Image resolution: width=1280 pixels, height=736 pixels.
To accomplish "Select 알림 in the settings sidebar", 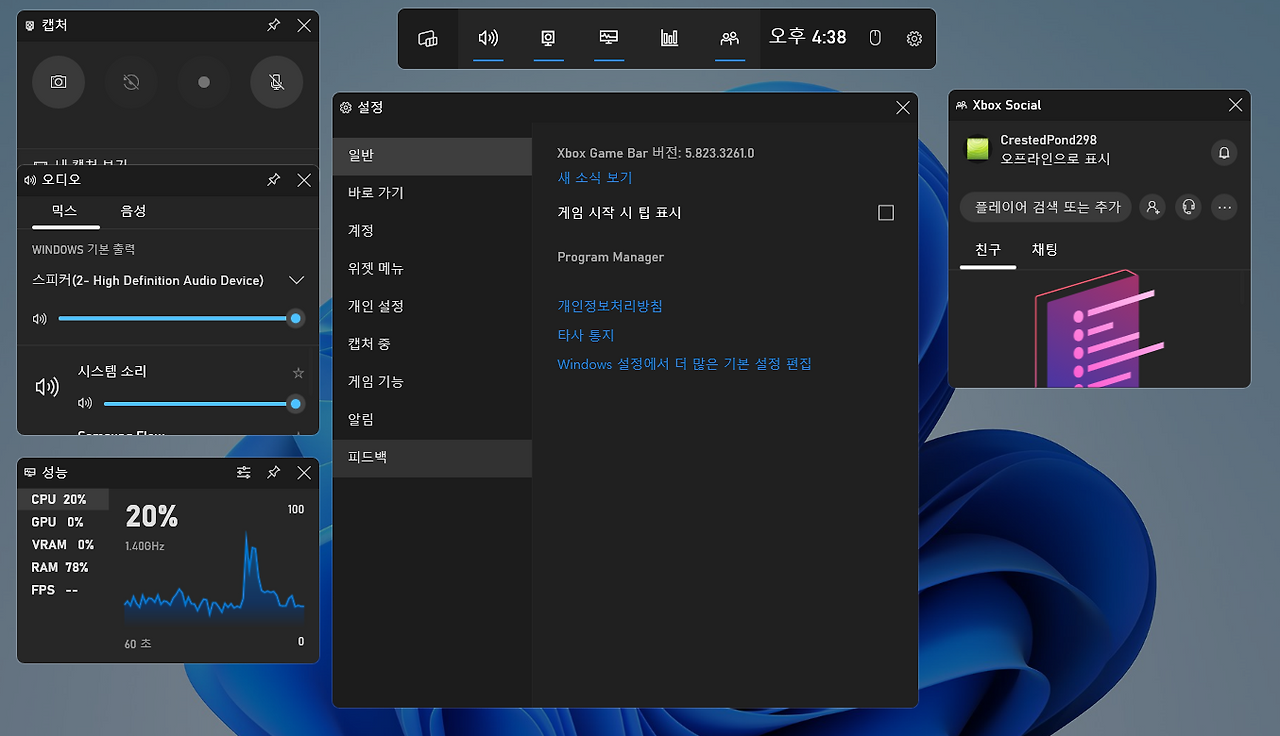I will pos(432,420).
